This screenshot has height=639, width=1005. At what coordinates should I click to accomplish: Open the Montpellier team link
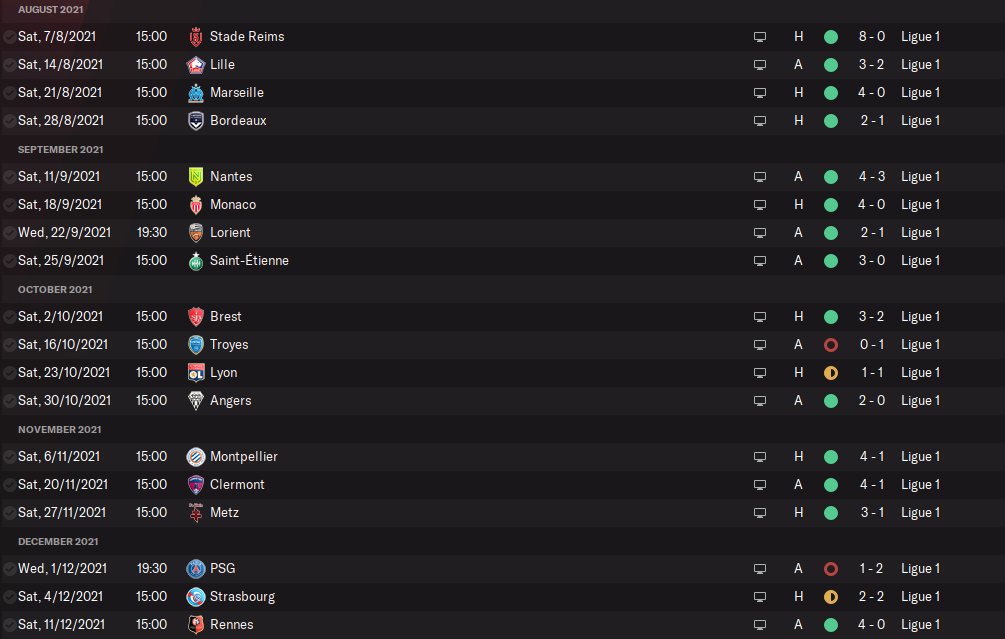[x=244, y=457]
